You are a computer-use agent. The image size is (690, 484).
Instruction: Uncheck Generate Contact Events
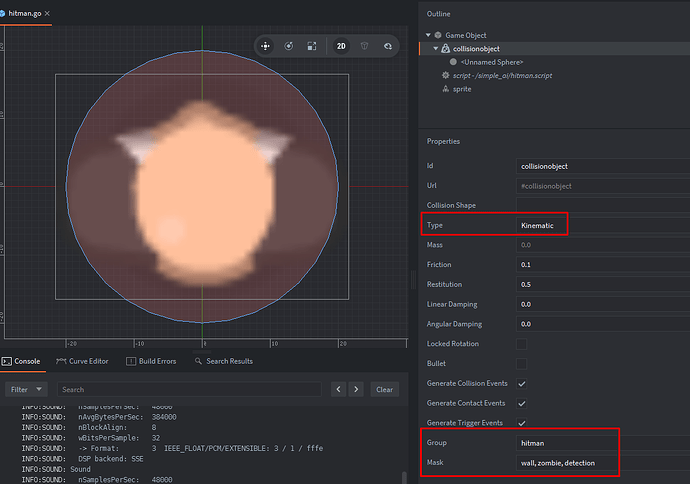pyautogui.click(x=521, y=403)
